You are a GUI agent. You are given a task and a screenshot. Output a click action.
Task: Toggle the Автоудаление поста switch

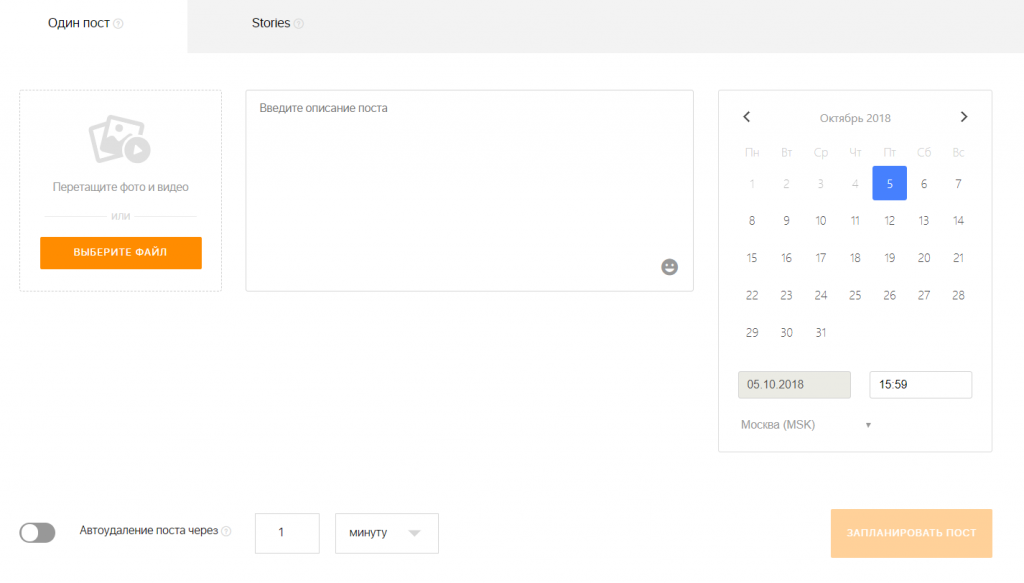(x=37, y=533)
